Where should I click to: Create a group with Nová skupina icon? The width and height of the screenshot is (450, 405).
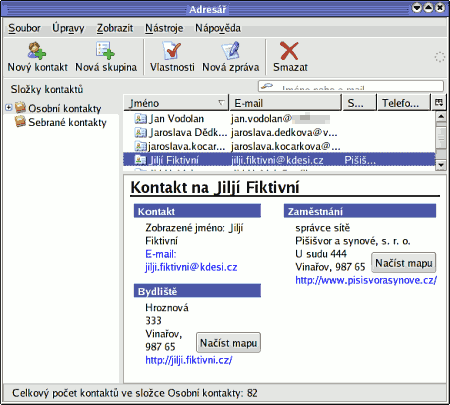[x=105, y=50]
